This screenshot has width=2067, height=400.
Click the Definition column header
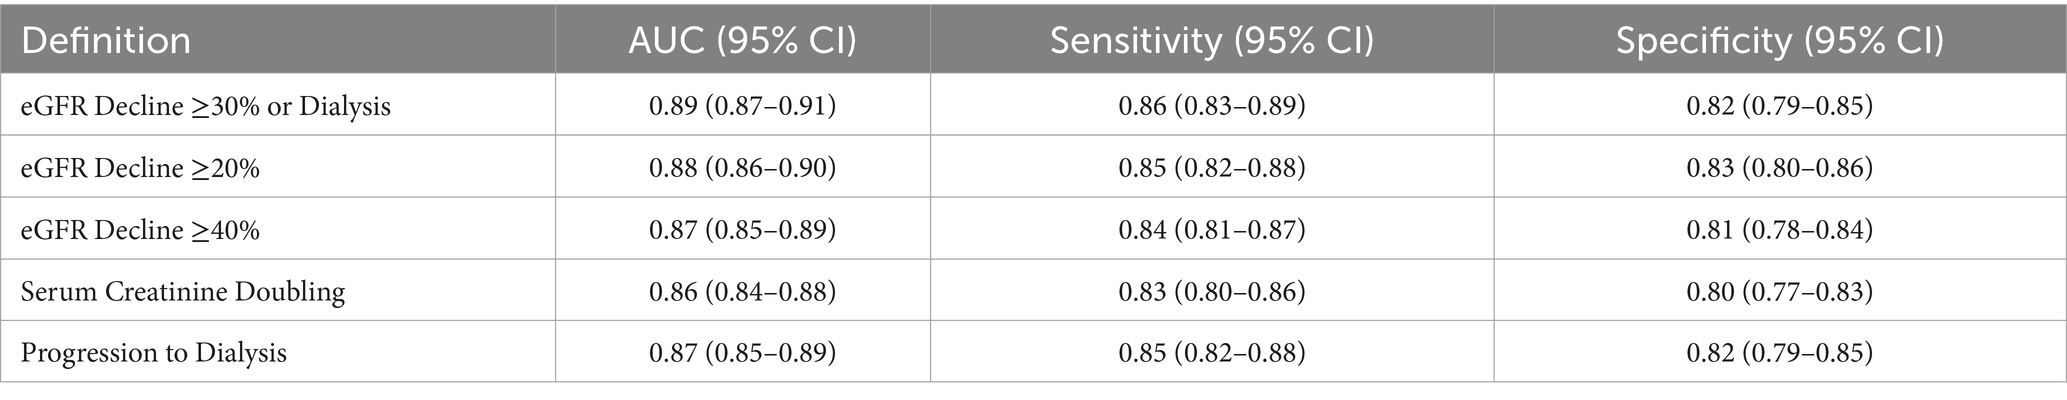pyautogui.click(x=106, y=41)
